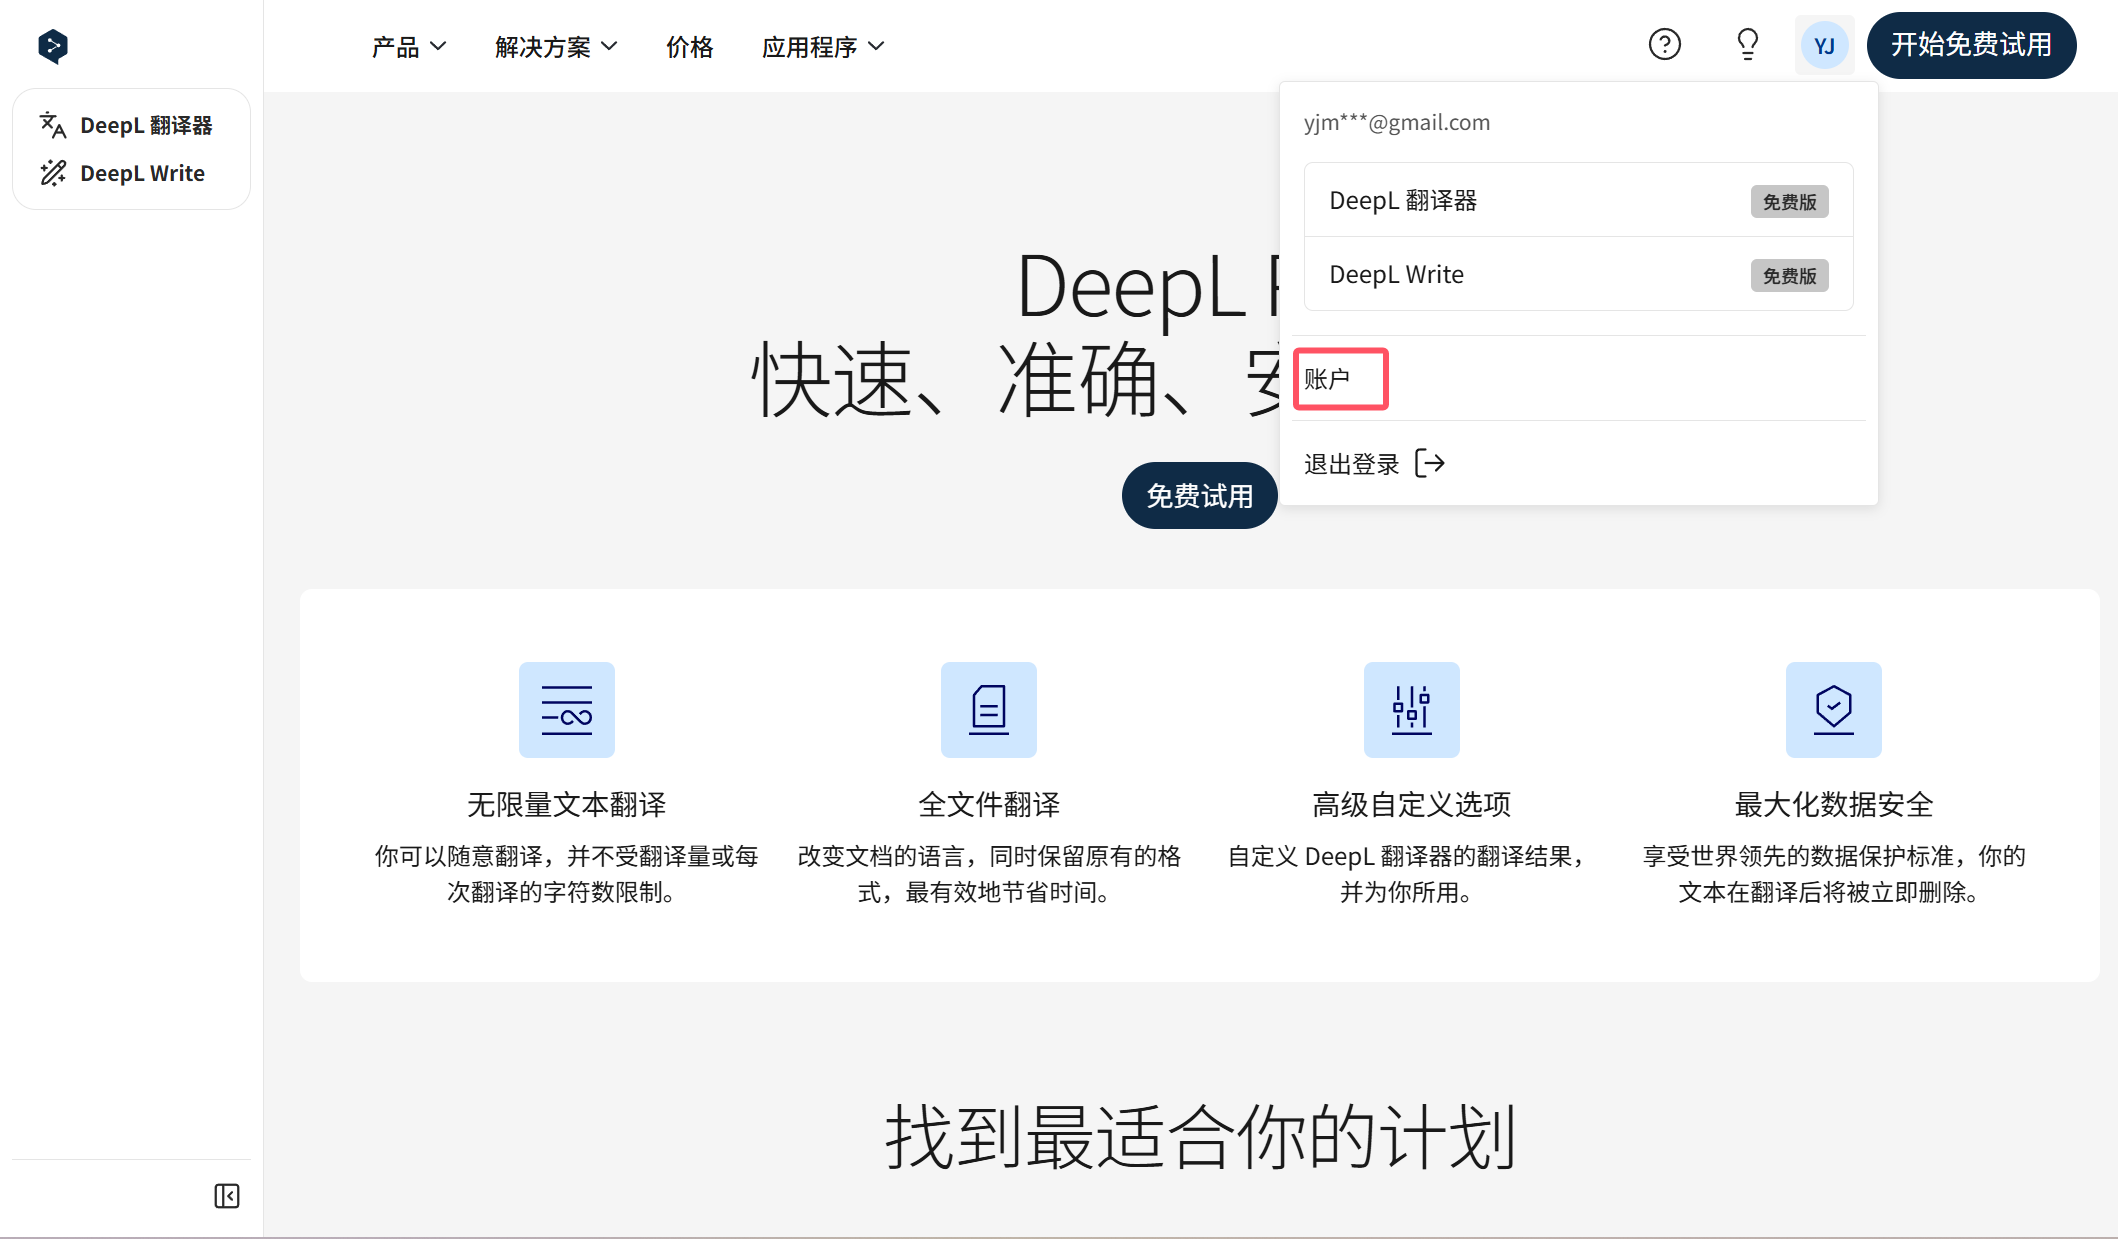Click the 高级自定义选项 sliders icon
Viewport: 2118px width, 1239px height.
pos(1411,710)
